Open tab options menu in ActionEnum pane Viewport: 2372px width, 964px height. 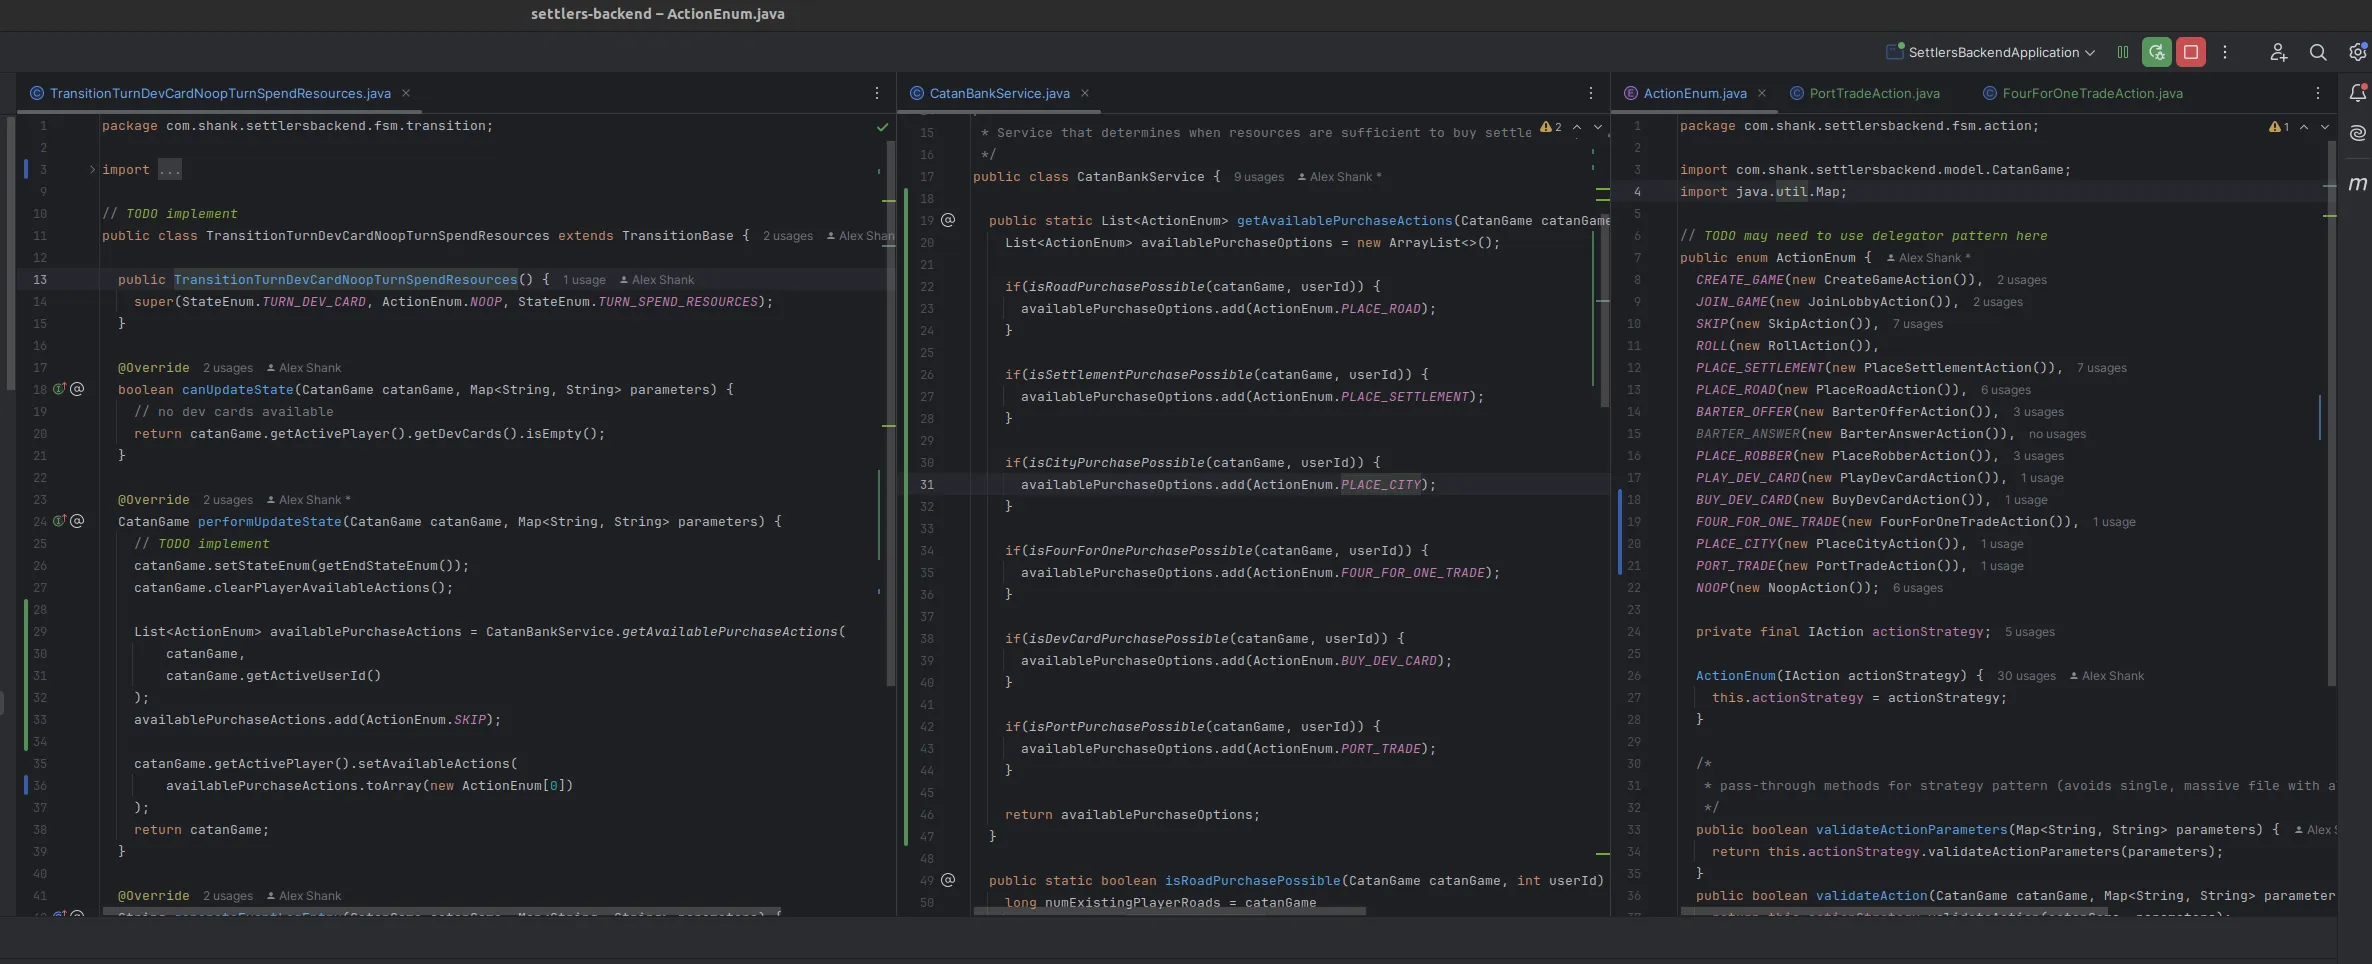pyautogui.click(x=2317, y=93)
